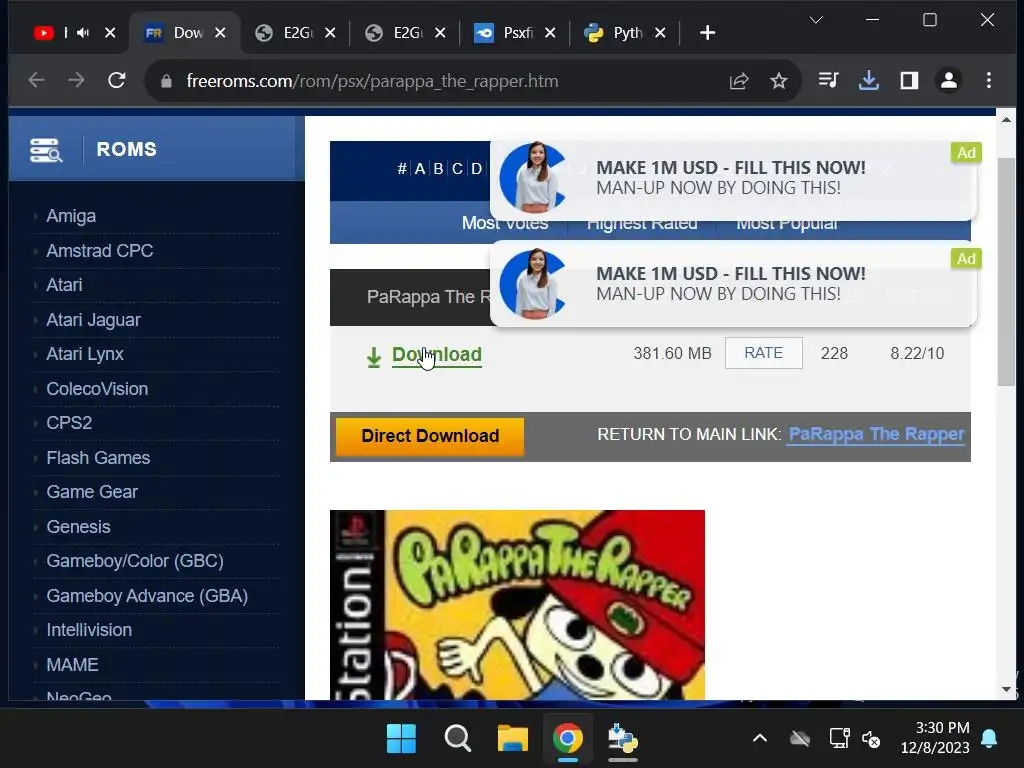
Task: Show hidden system tray icons
Action: [x=760, y=739]
